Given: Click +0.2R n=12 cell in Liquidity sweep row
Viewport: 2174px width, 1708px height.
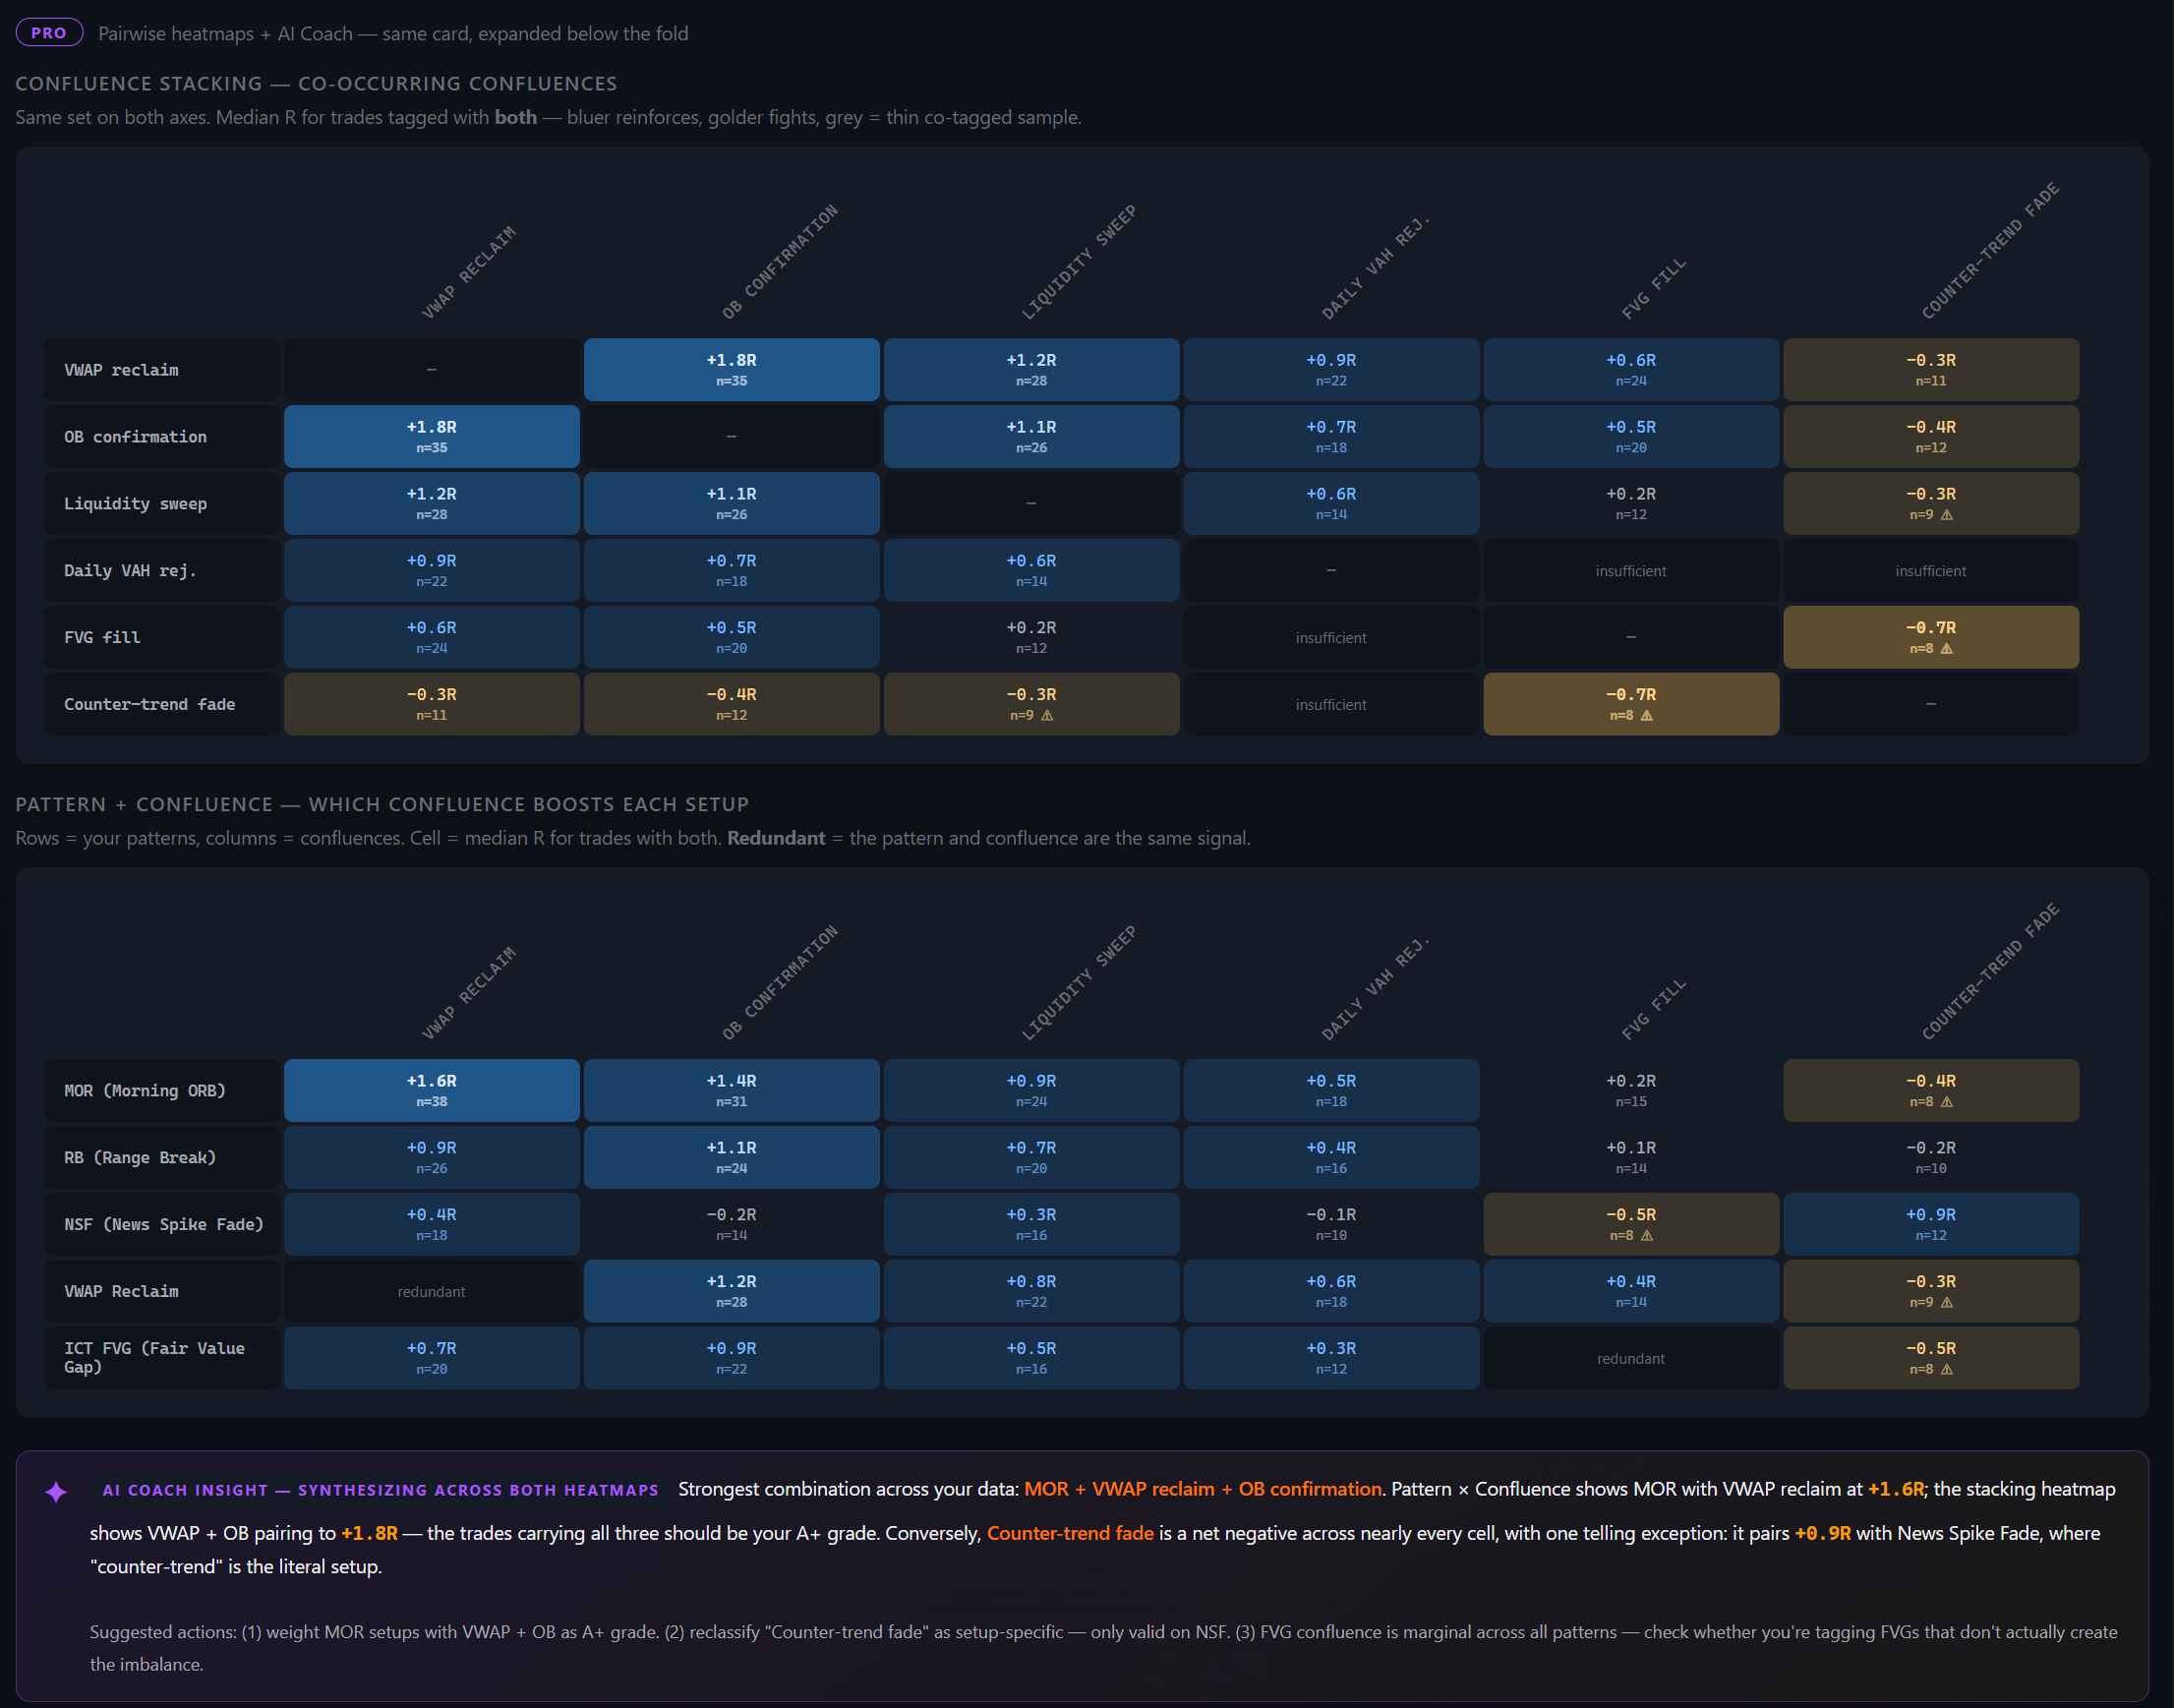Looking at the screenshot, I should click(x=1632, y=504).
